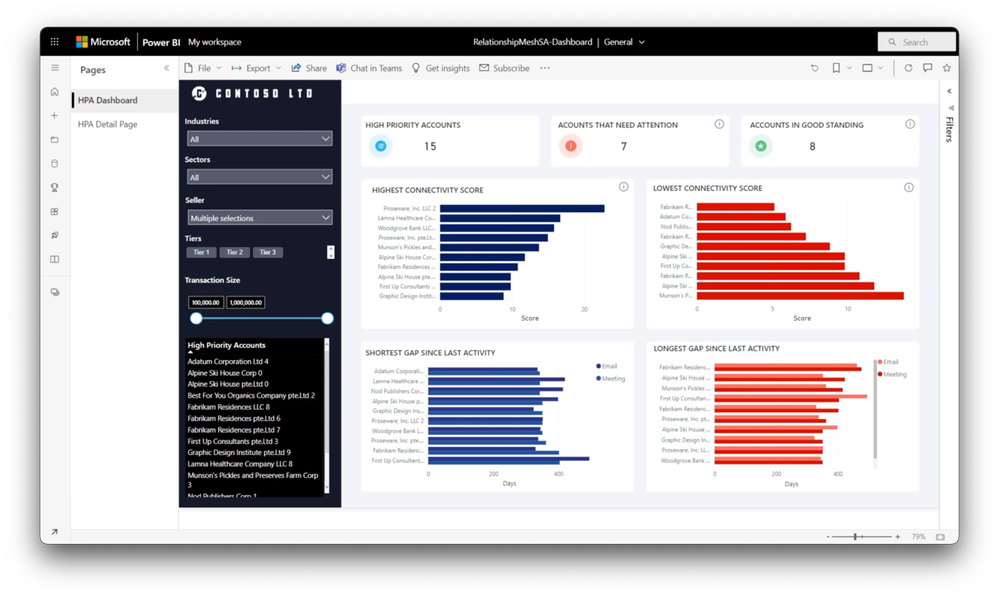Click the arrow icon at the sidebar bottom
999x597 pixels.
click(x=55, y=531)
